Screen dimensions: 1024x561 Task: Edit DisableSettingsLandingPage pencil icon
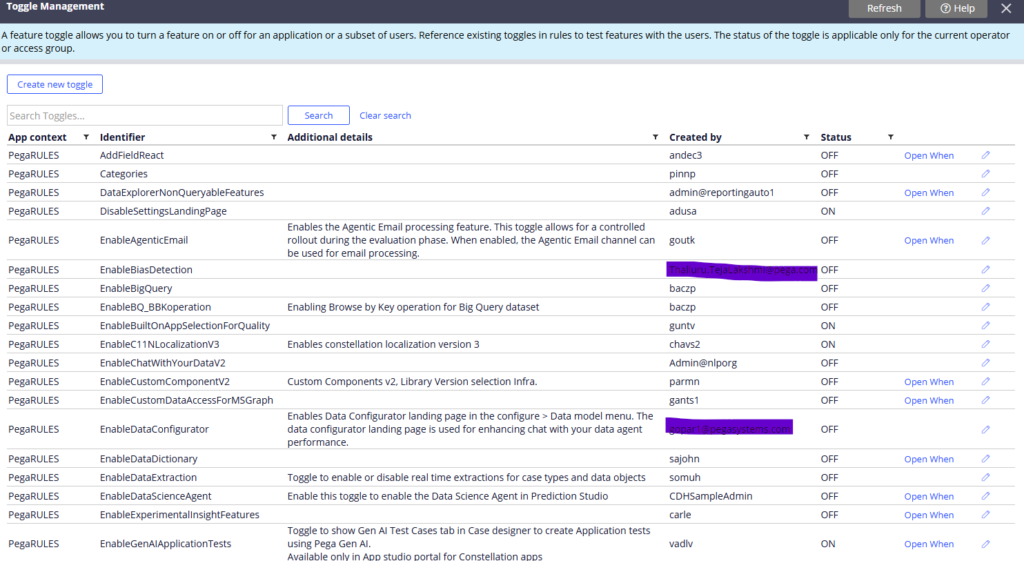click(985, 211)
